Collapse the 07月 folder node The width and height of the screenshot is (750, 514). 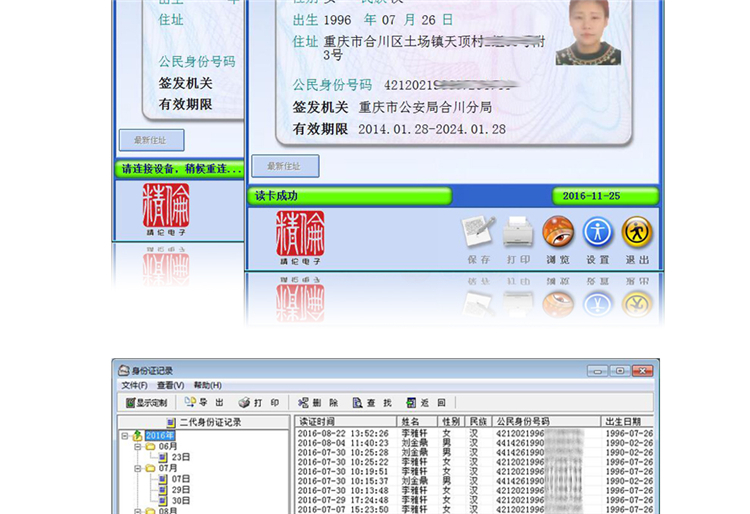click(x=138, y=468)
